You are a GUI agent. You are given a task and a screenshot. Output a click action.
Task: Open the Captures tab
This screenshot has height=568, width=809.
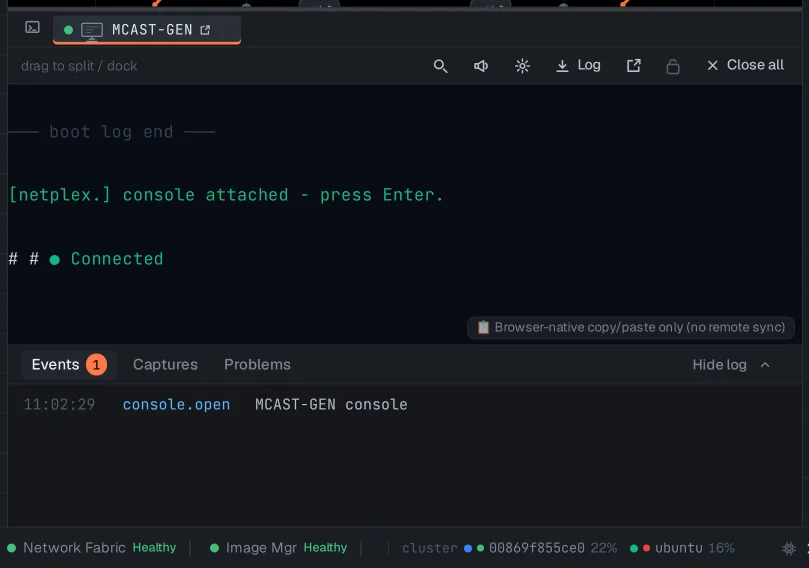tap(165, 365)
